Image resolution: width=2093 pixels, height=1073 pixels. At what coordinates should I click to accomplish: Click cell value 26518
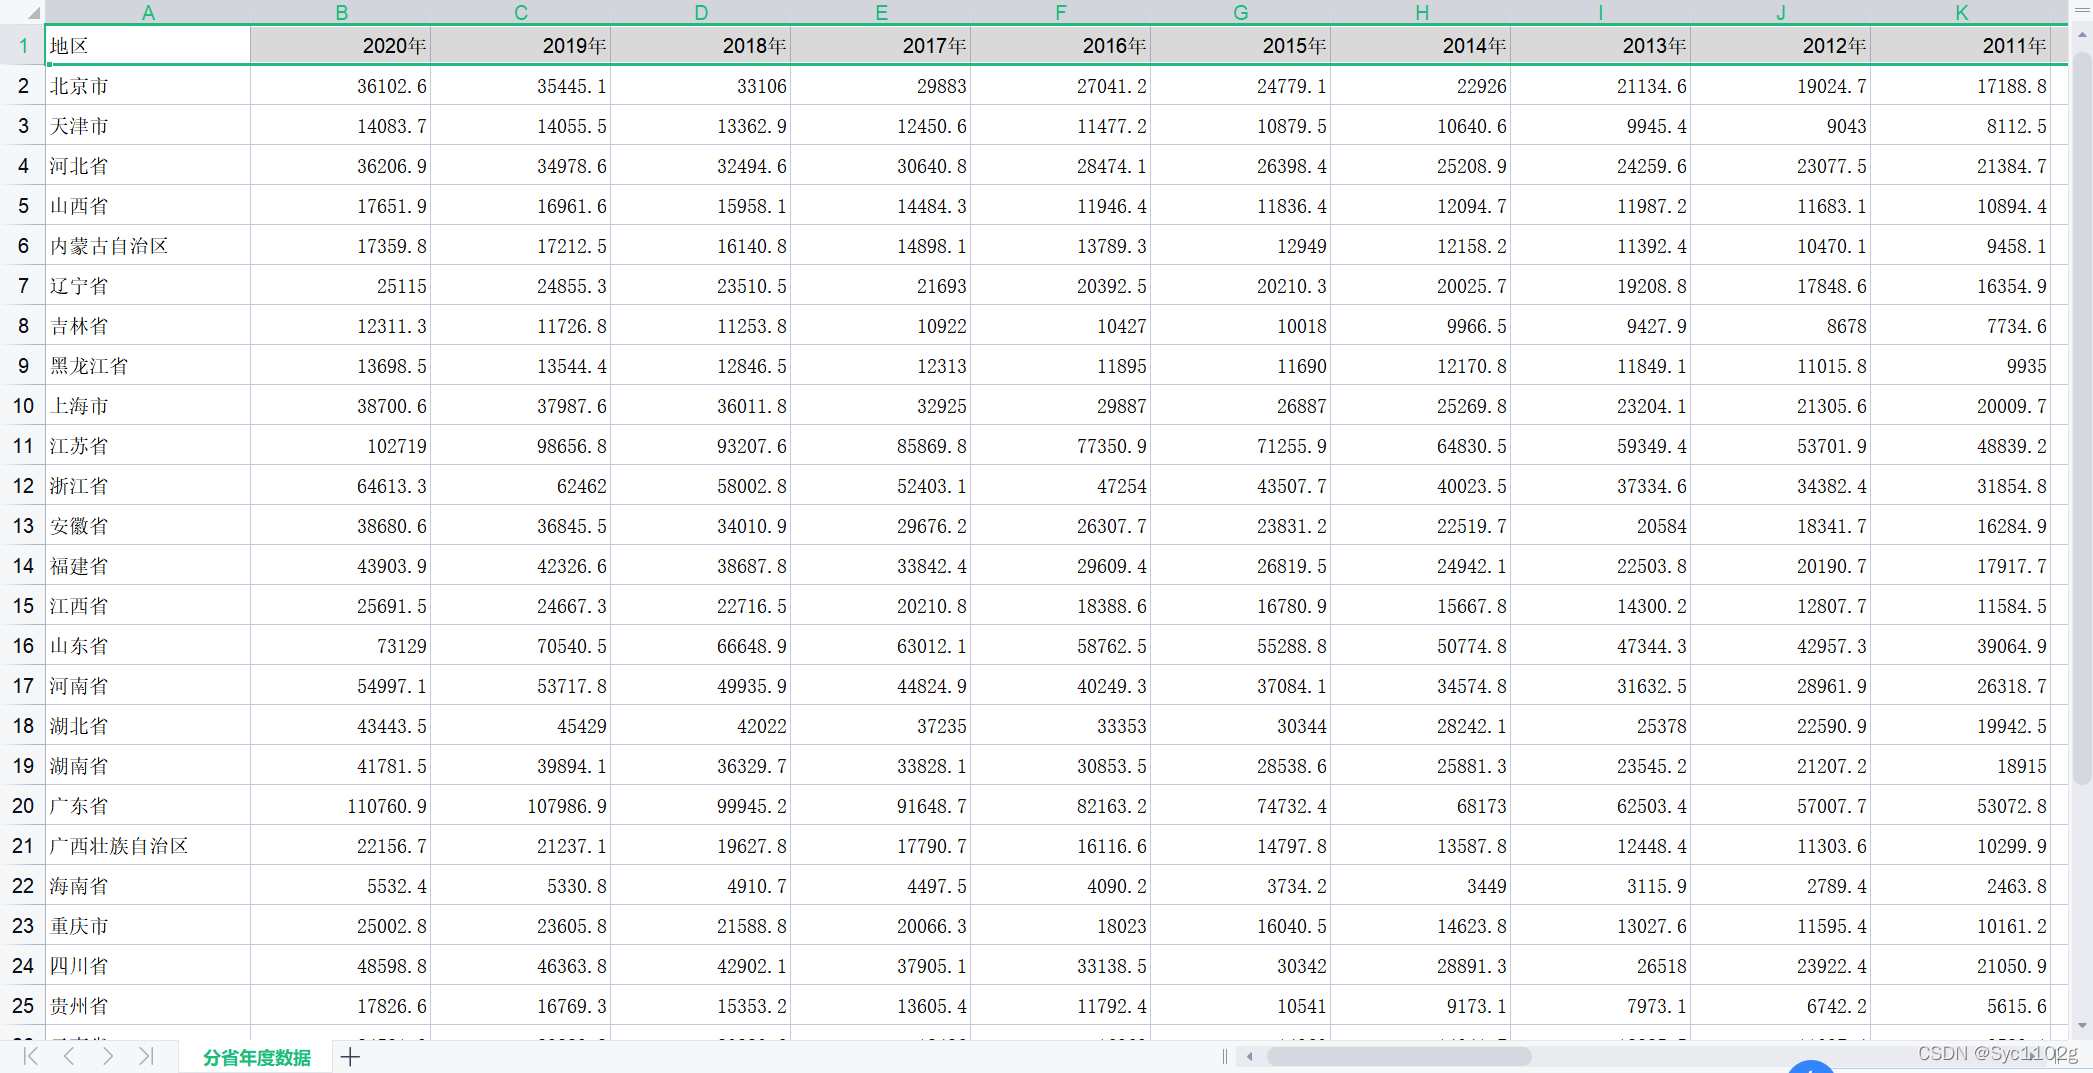click(x=1601, y=966)
